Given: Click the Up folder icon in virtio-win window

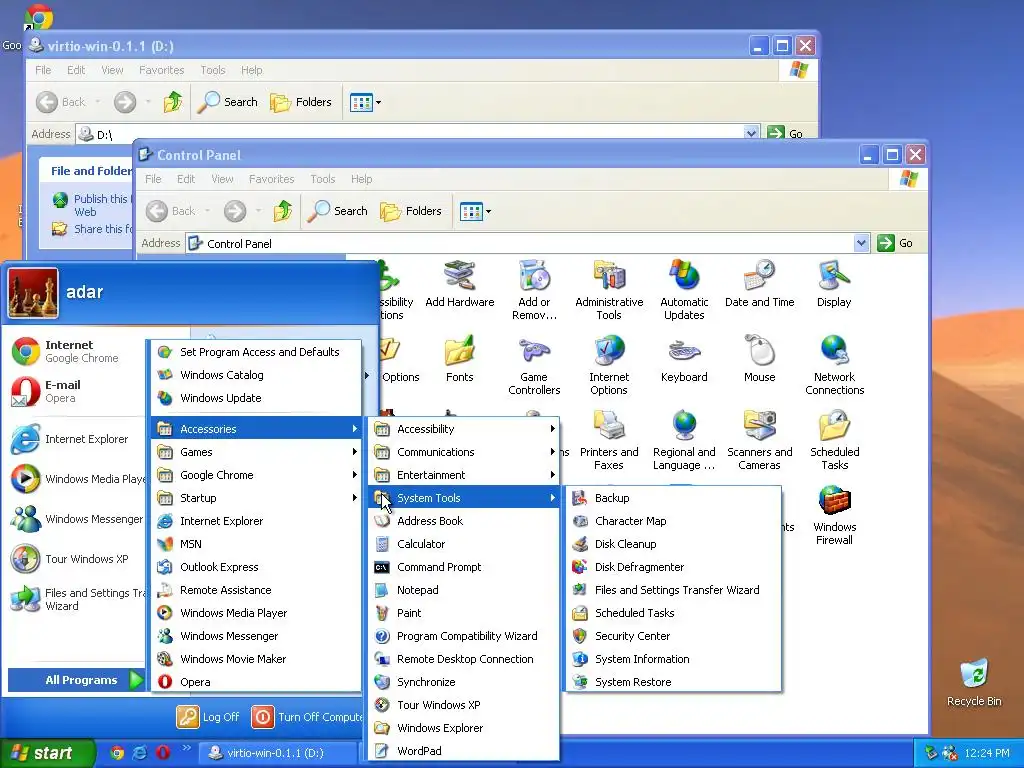Looking at the screenshot, I should (x=173, y=102).
